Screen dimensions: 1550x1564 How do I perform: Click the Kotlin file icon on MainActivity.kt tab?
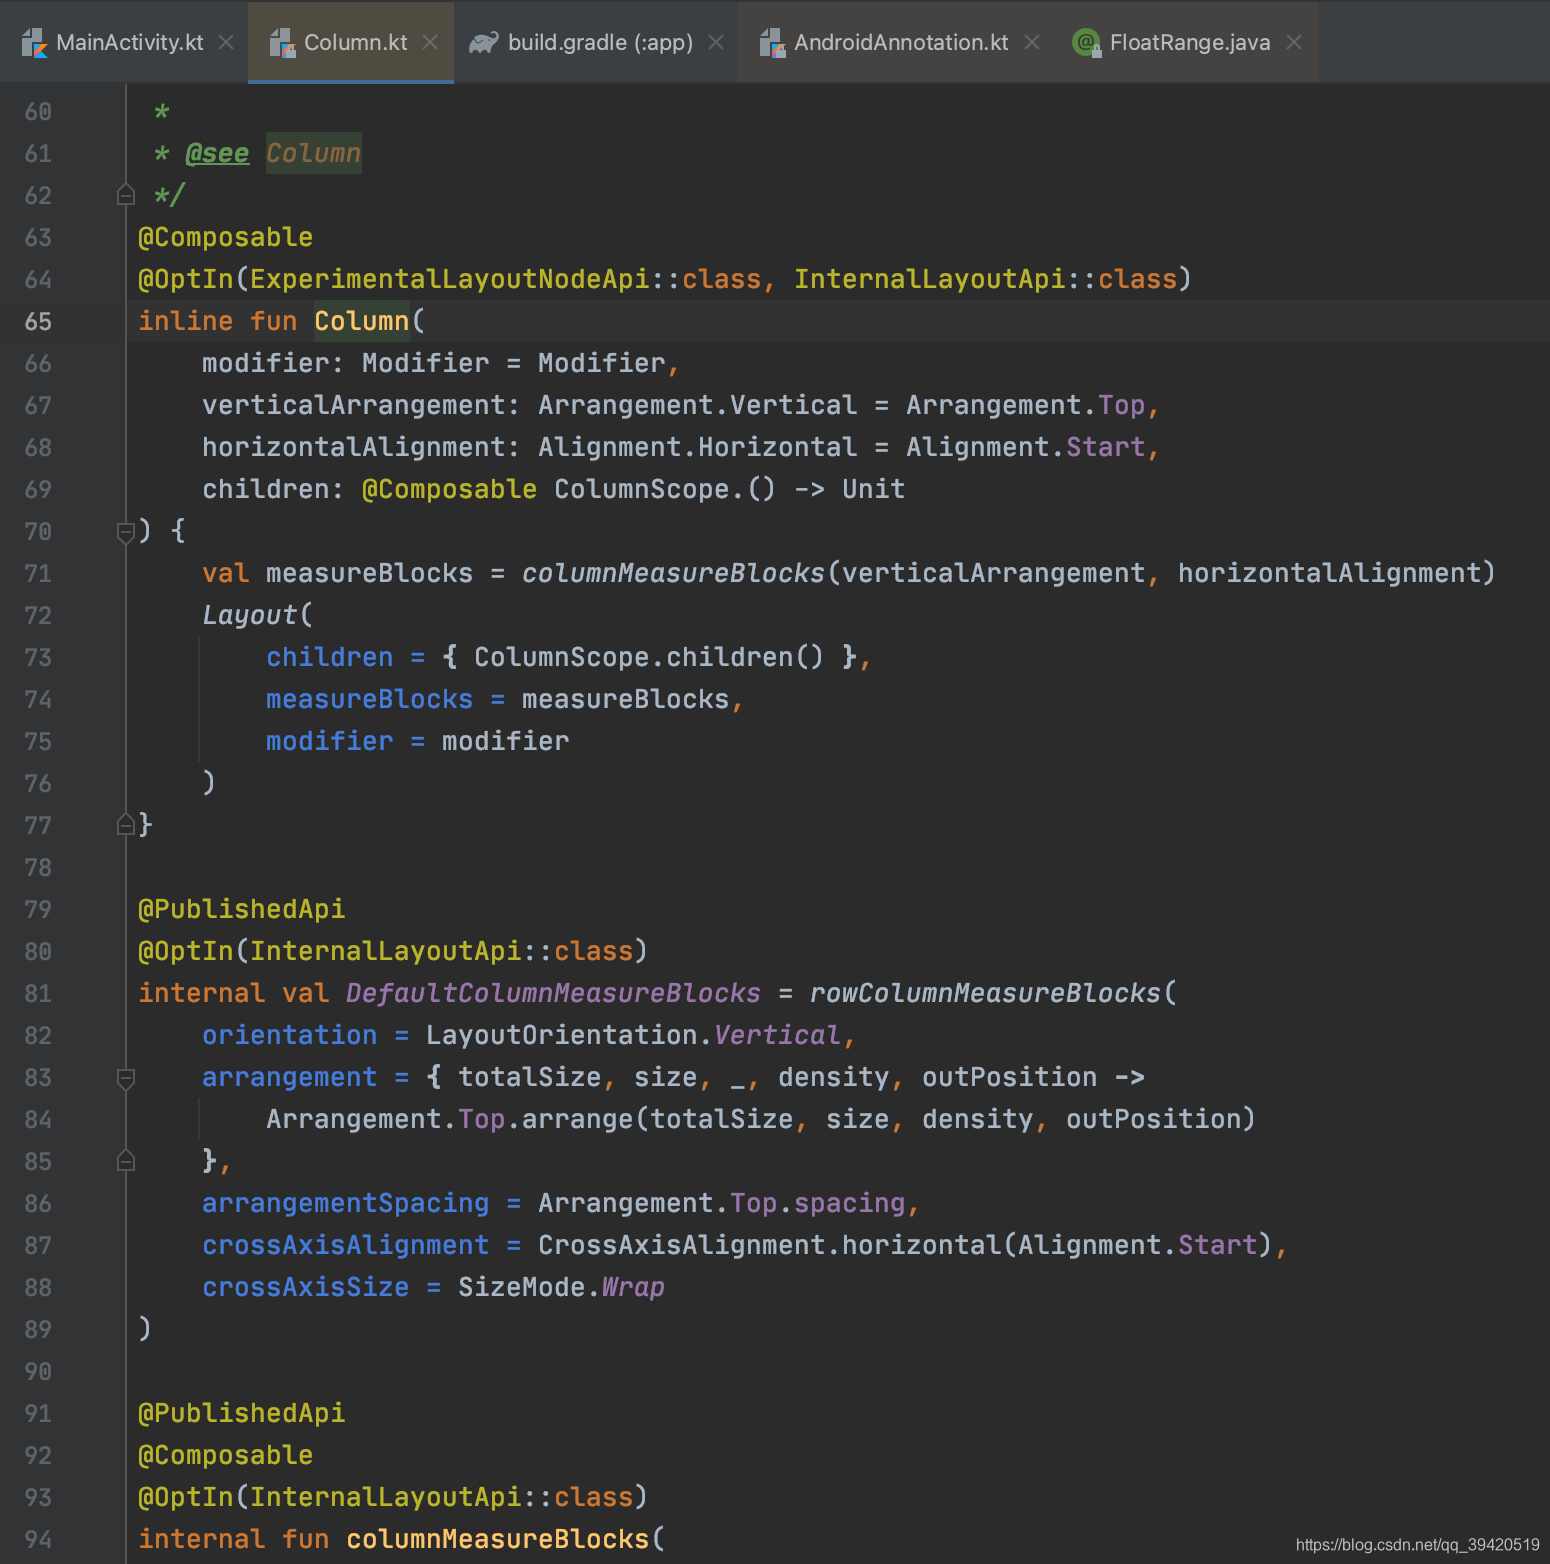(x=34, y=43)
